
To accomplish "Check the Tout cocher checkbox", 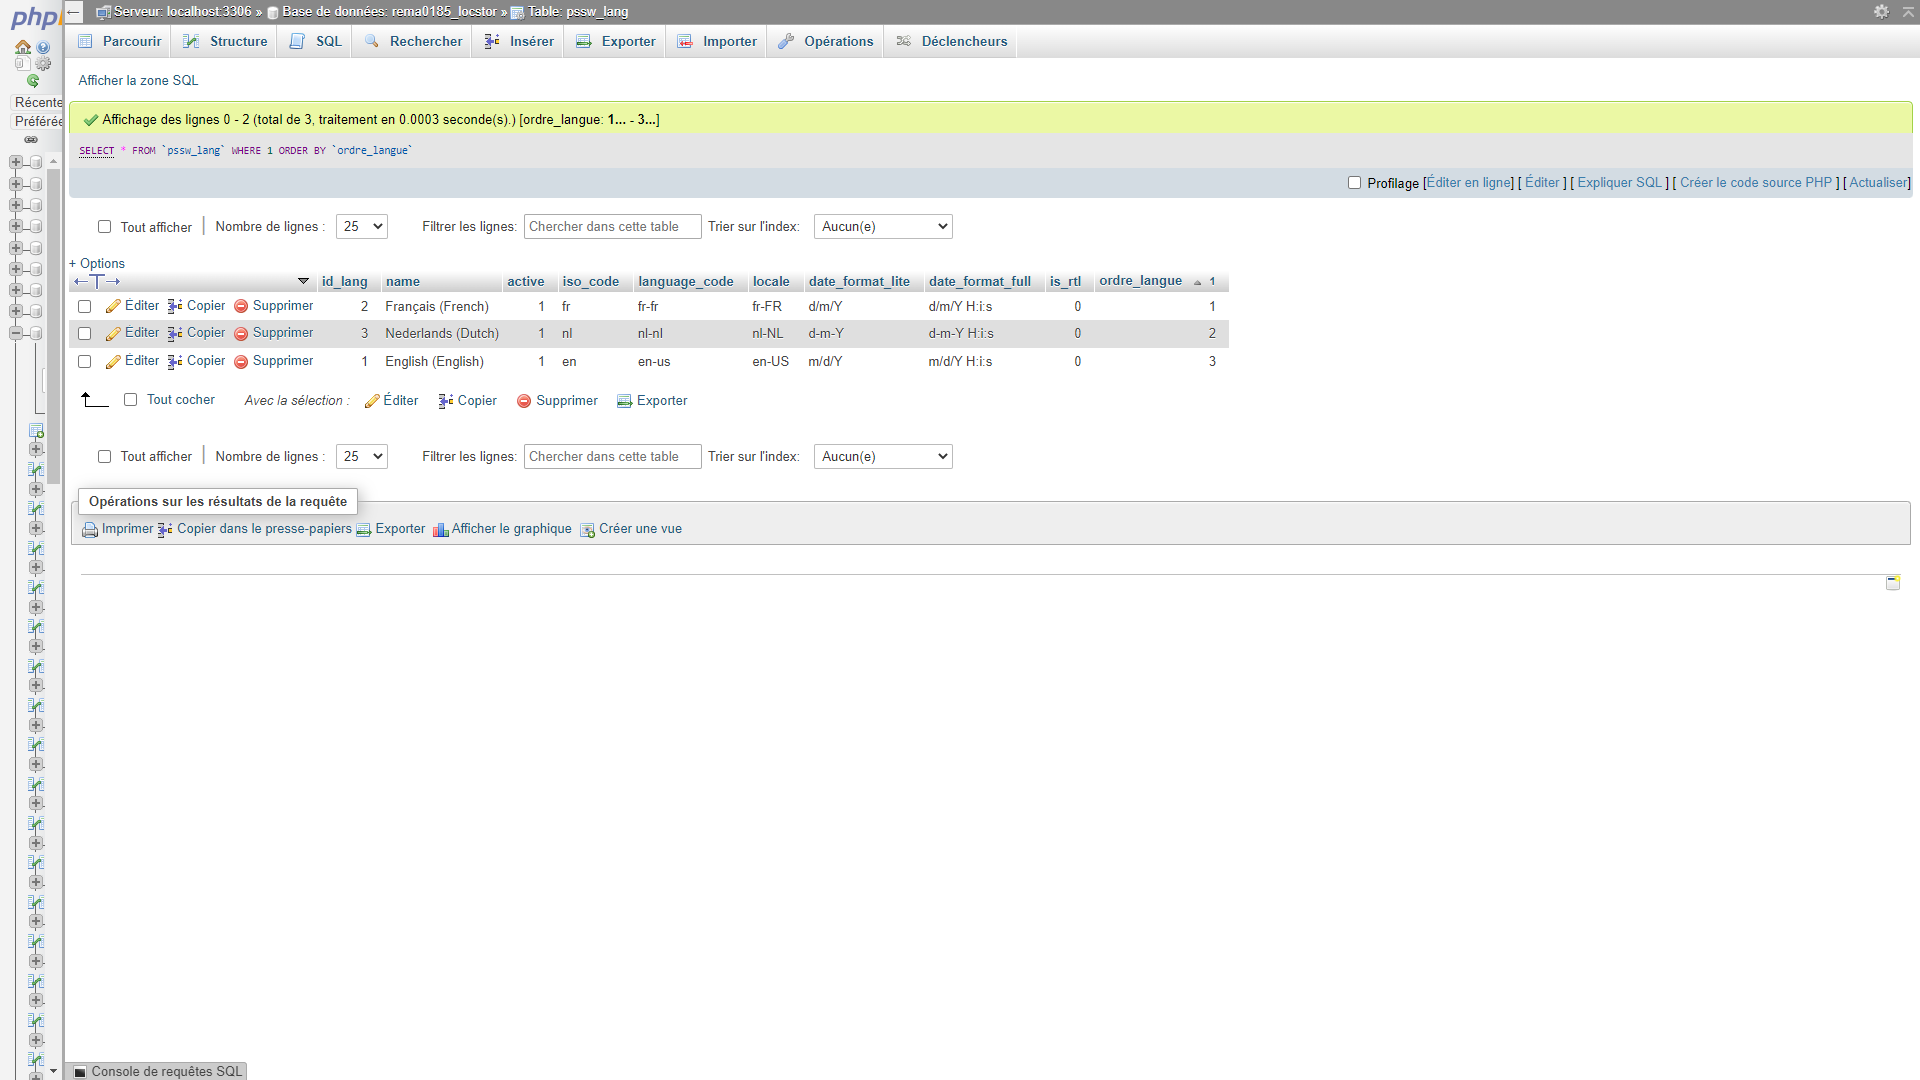I will (x=130, y=400).
